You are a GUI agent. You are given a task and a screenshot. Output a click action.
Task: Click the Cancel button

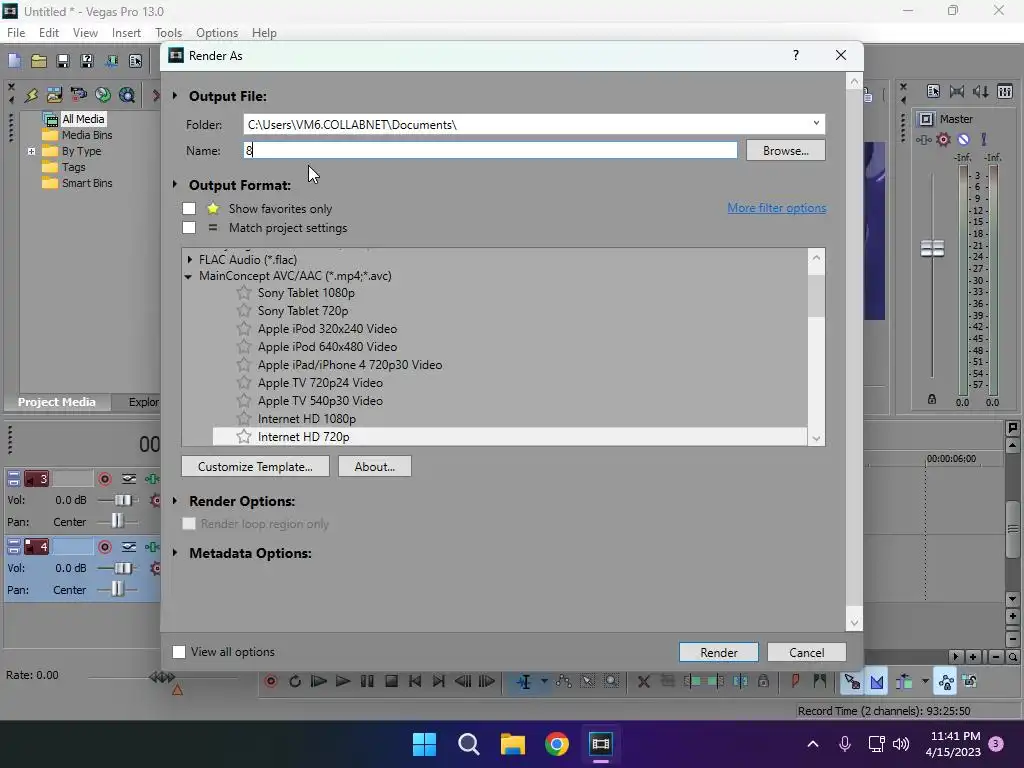pyautogui.click(x=807, y=652)
